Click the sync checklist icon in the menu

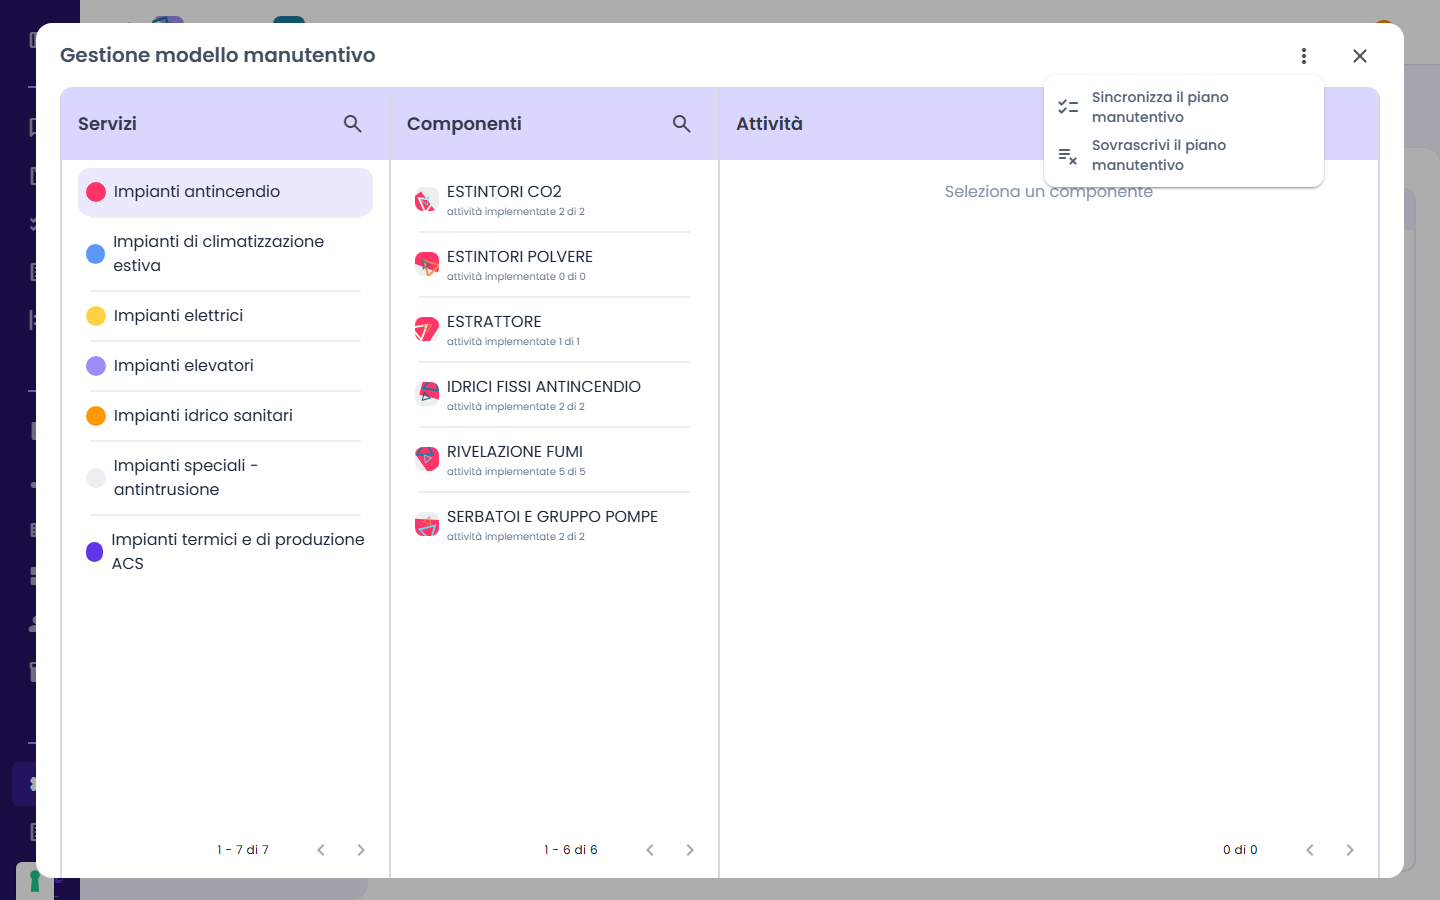(1068, 107)
